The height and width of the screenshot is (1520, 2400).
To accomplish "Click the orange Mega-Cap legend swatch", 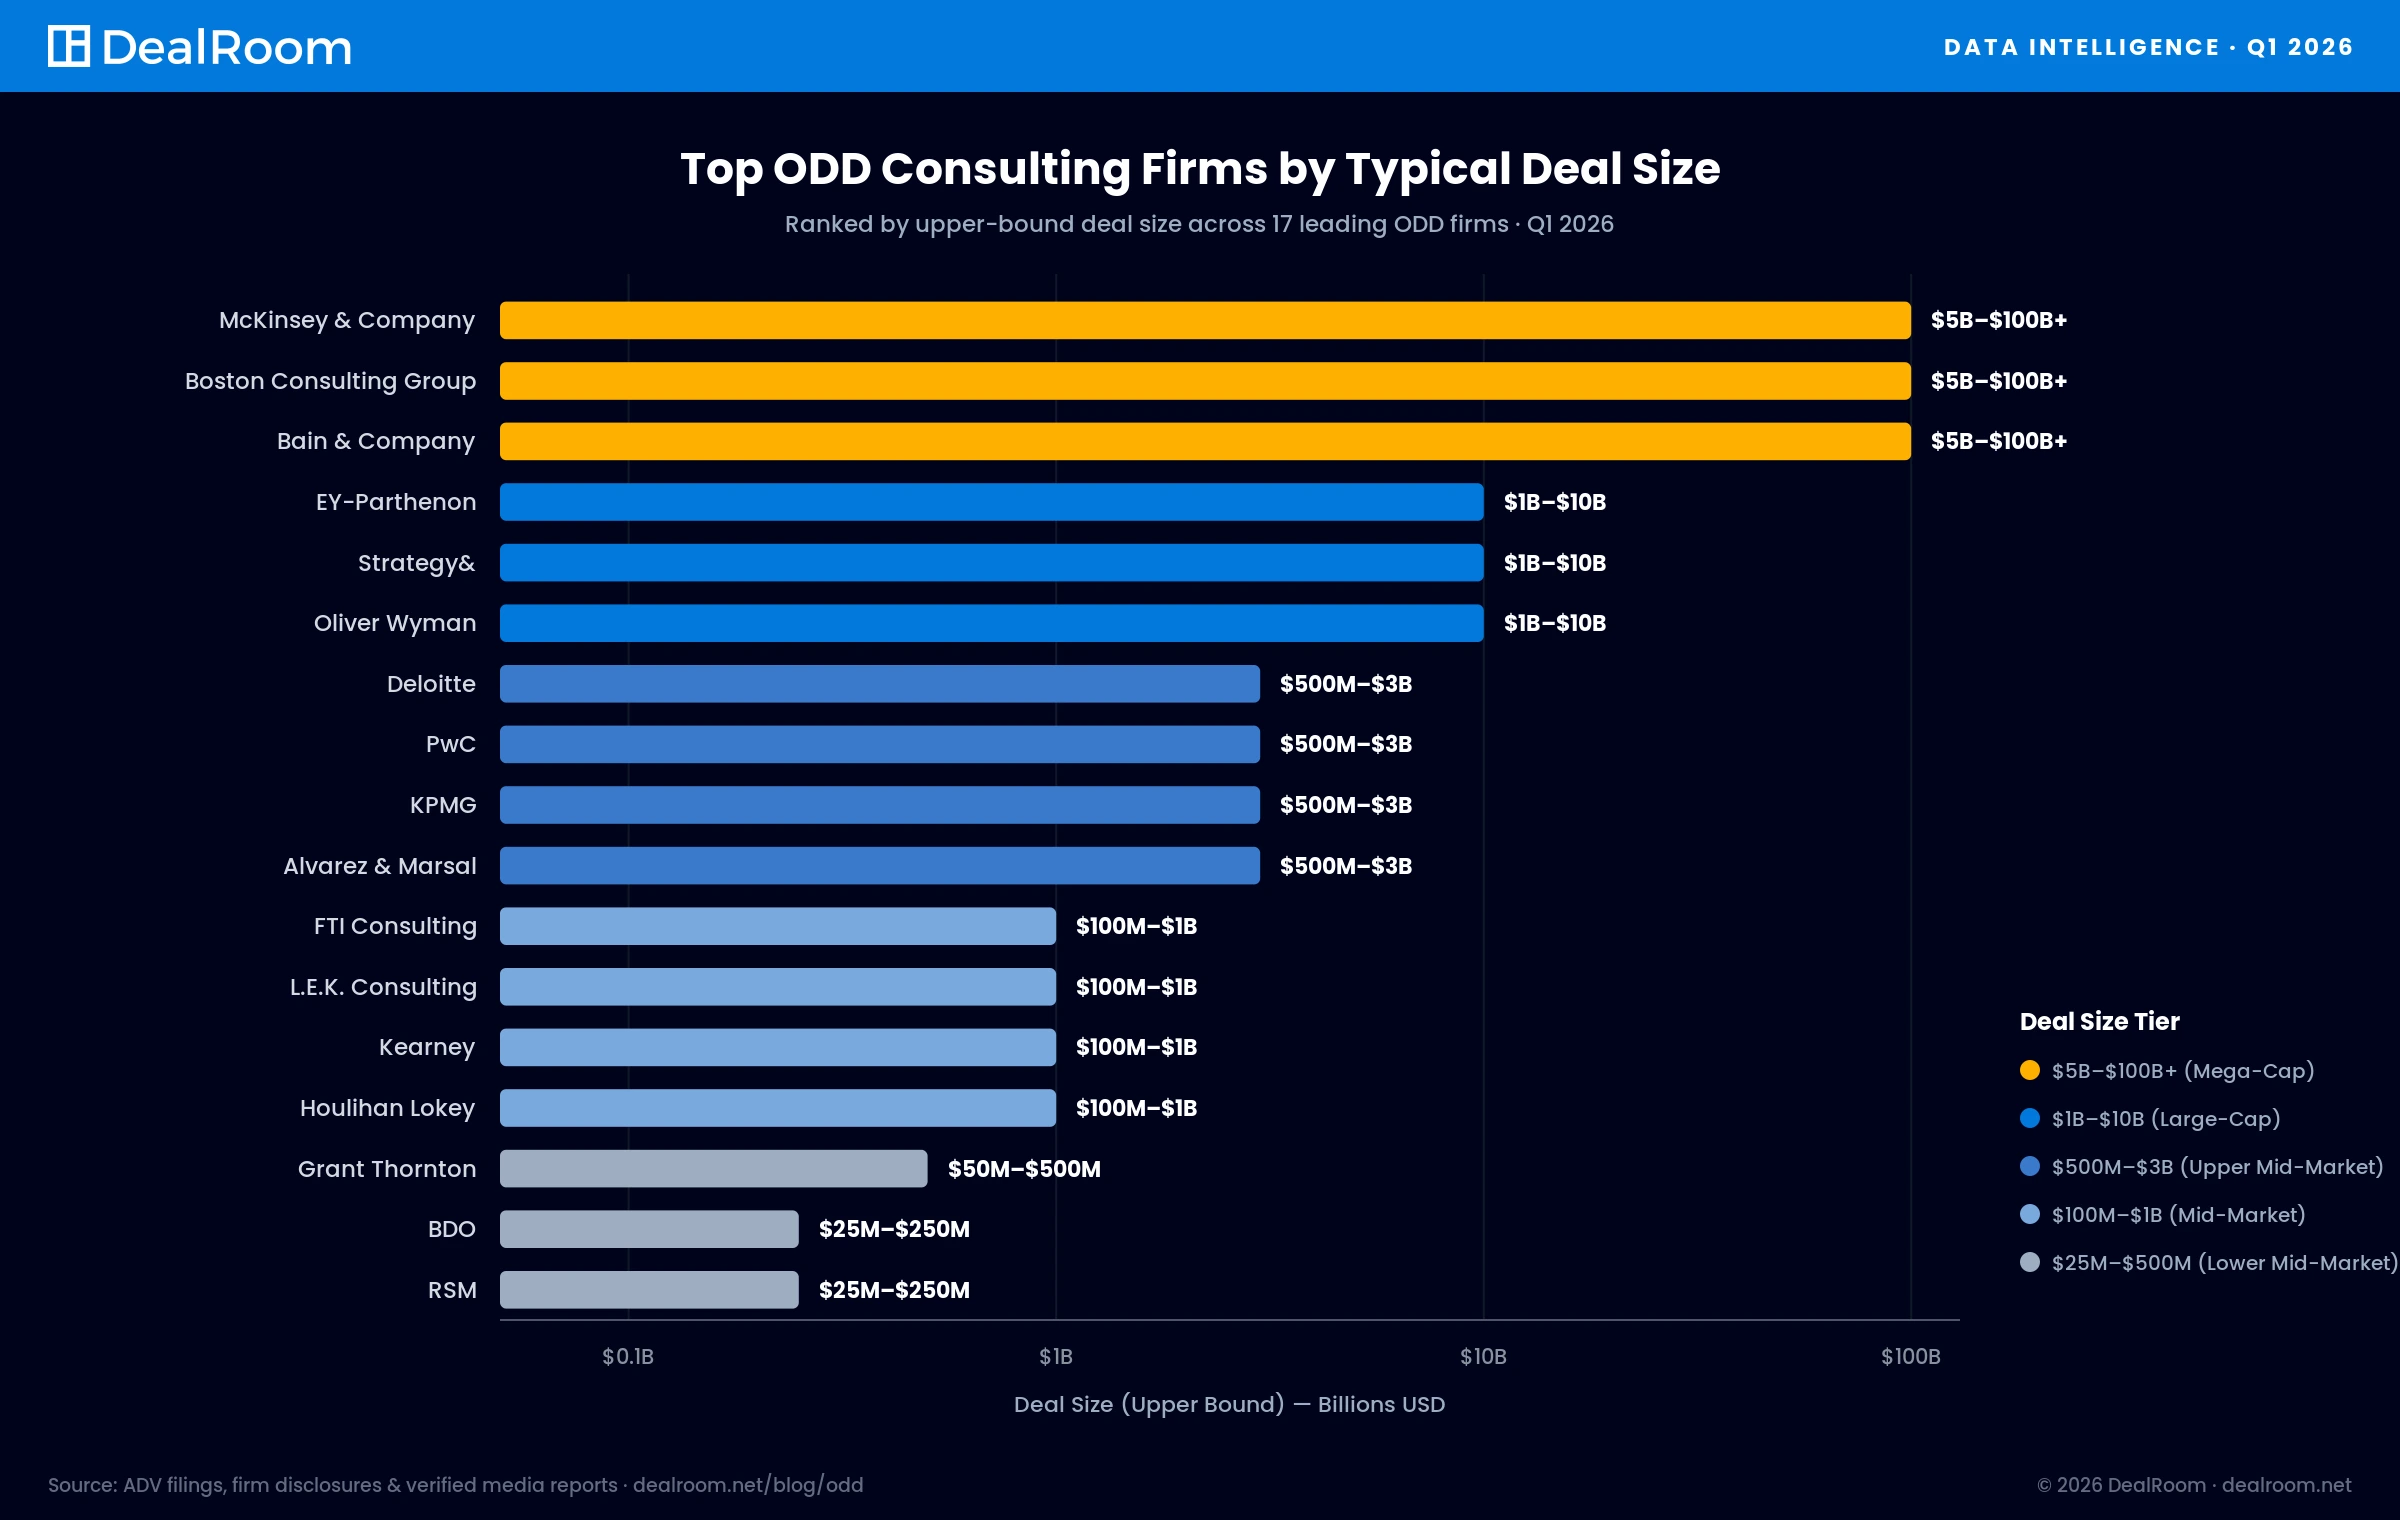I will click(x=2030, y=1070).
